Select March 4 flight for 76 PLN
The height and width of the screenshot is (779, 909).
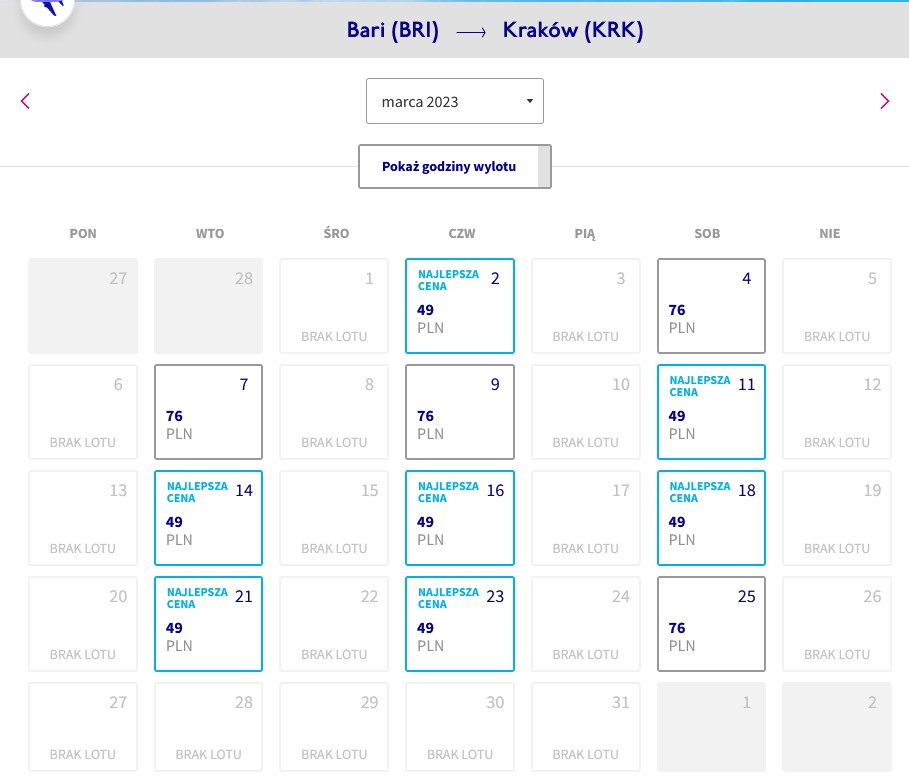711,305
